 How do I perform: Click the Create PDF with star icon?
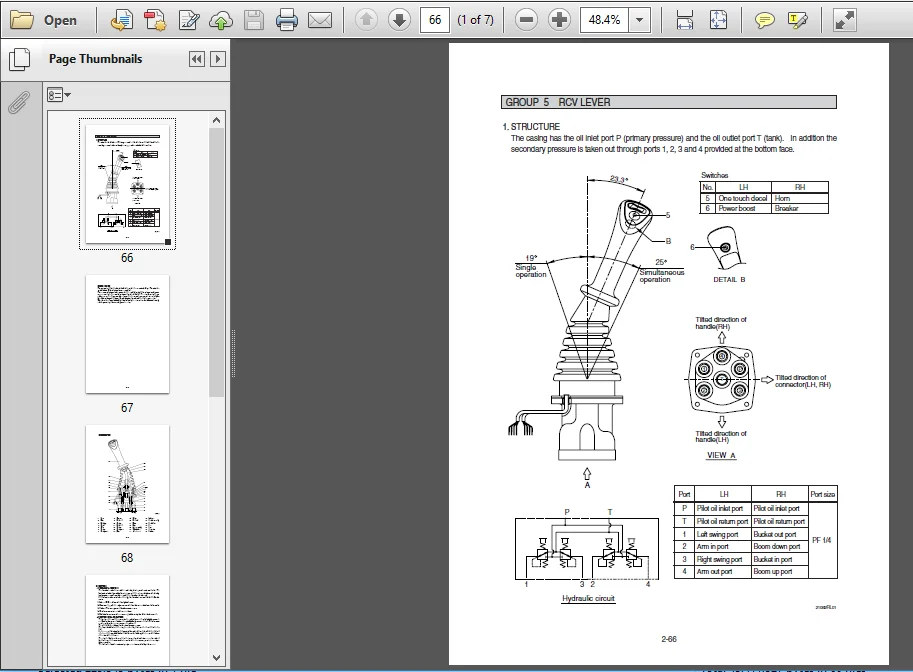click(x=155, y=20)
